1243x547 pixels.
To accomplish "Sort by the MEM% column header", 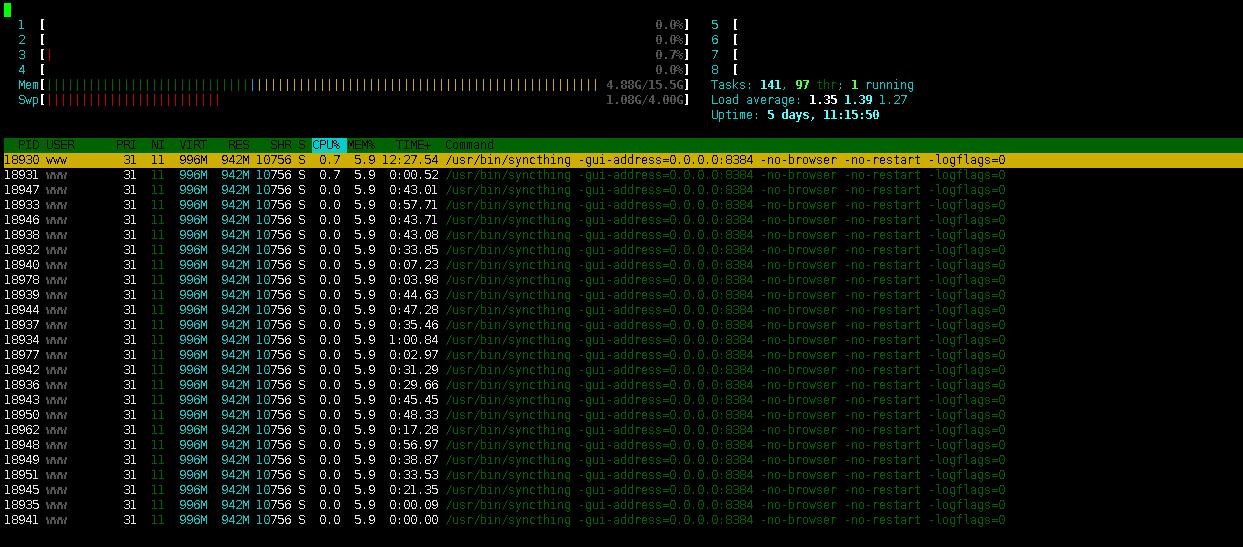I will 361,145.
